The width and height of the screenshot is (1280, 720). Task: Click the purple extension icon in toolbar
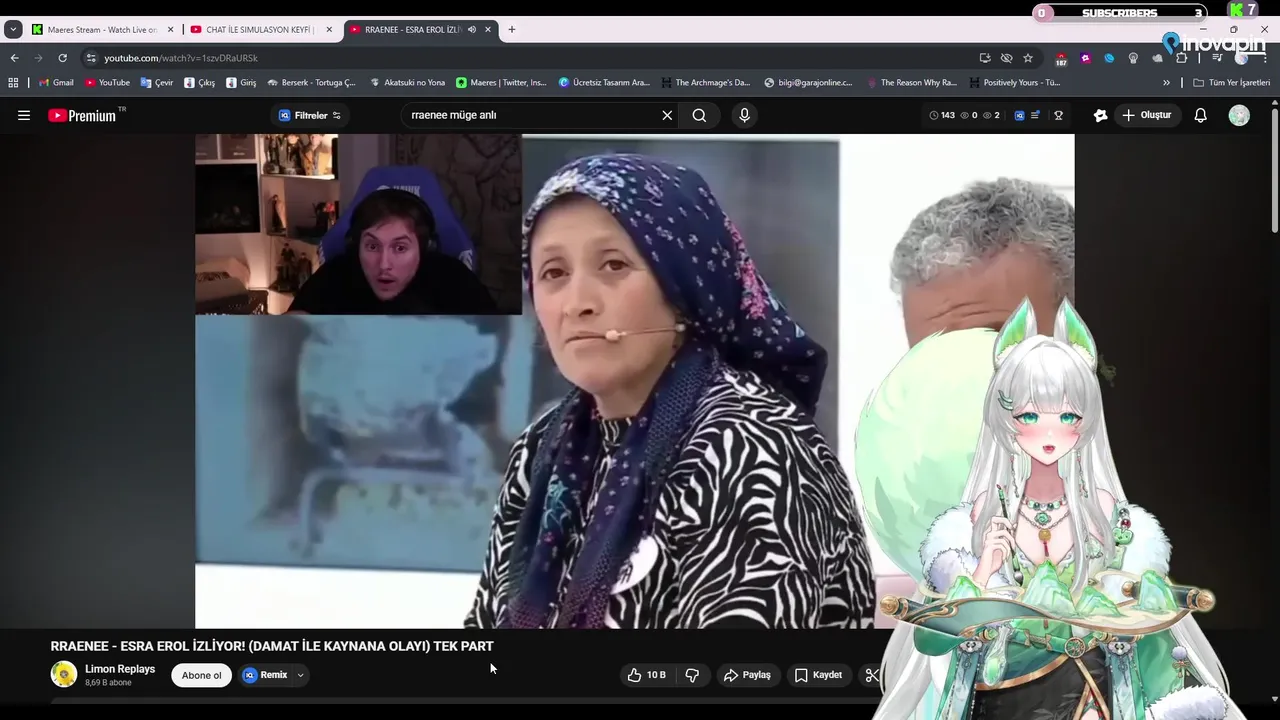[1085, 58]
